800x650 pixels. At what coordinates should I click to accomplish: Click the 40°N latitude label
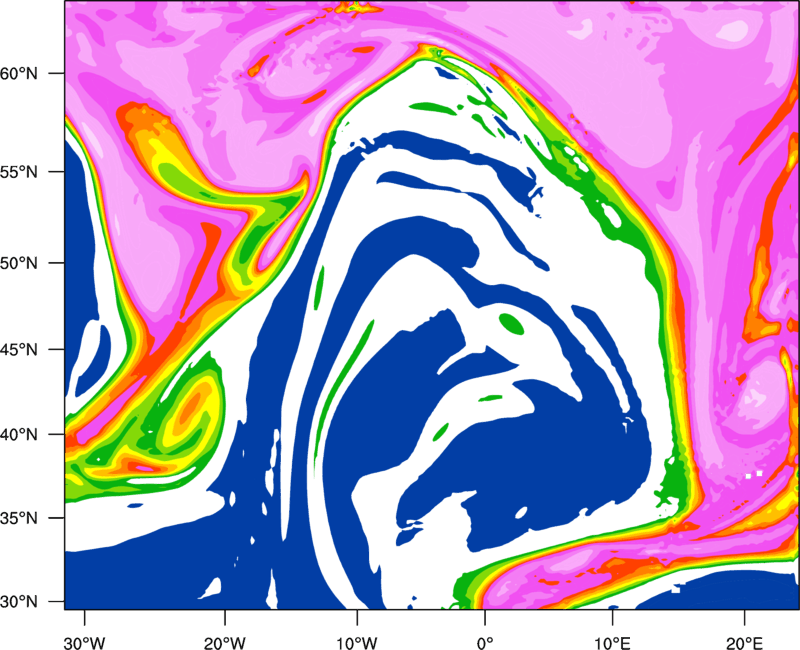pos(19,435)
